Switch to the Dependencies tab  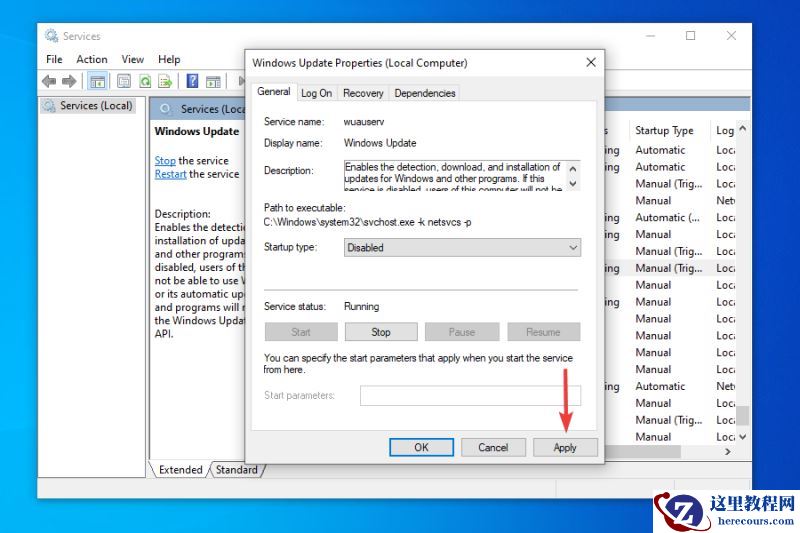coord(425,93)
